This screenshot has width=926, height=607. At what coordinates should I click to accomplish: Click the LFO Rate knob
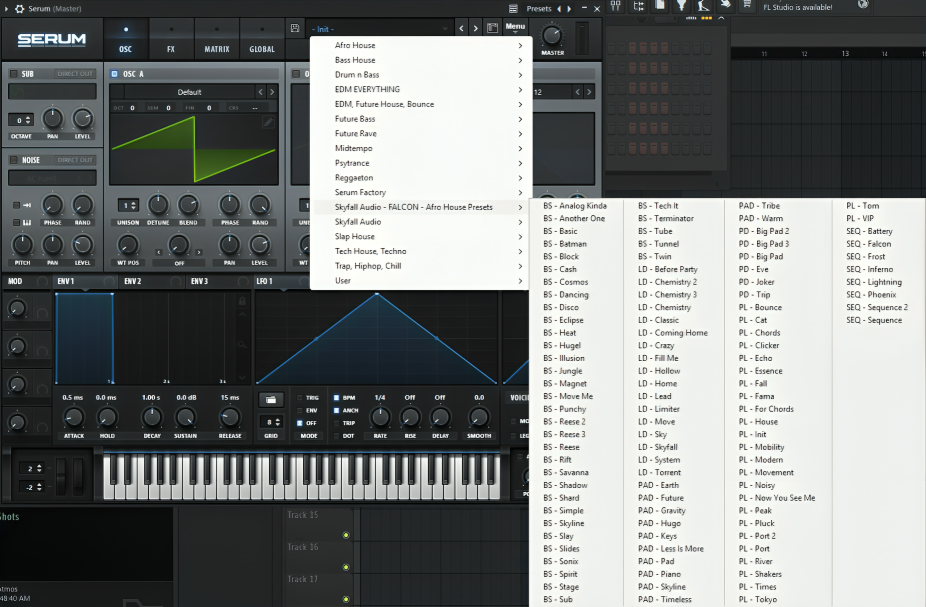tap(380, 417)
